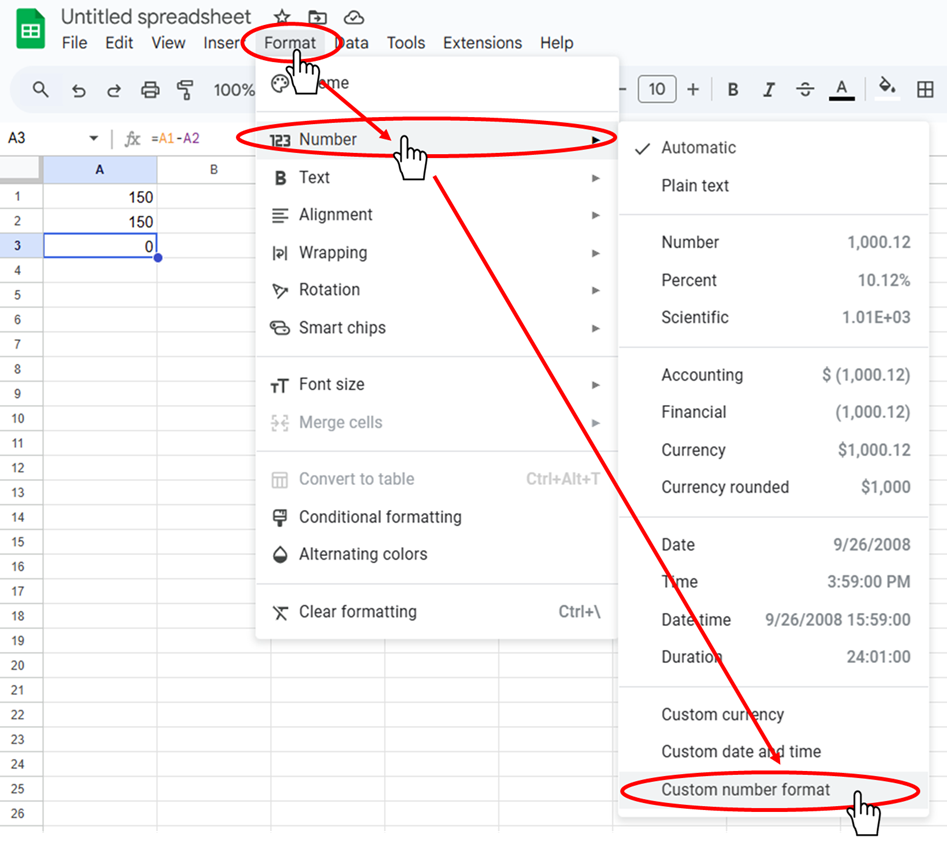Open the Format menu
Viewport: 947px width, 842px height.
290,43
